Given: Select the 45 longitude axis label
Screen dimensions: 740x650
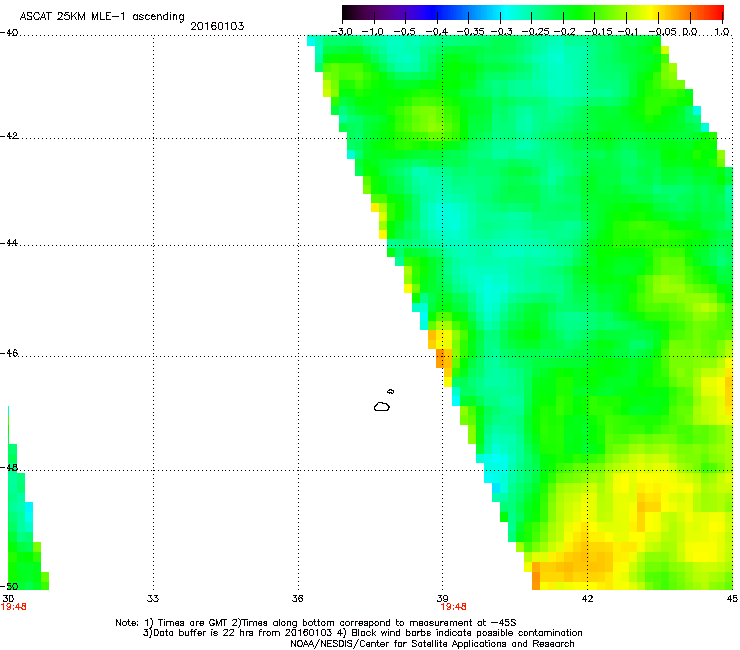Looking at the screenshot, I should pos(732,599).
